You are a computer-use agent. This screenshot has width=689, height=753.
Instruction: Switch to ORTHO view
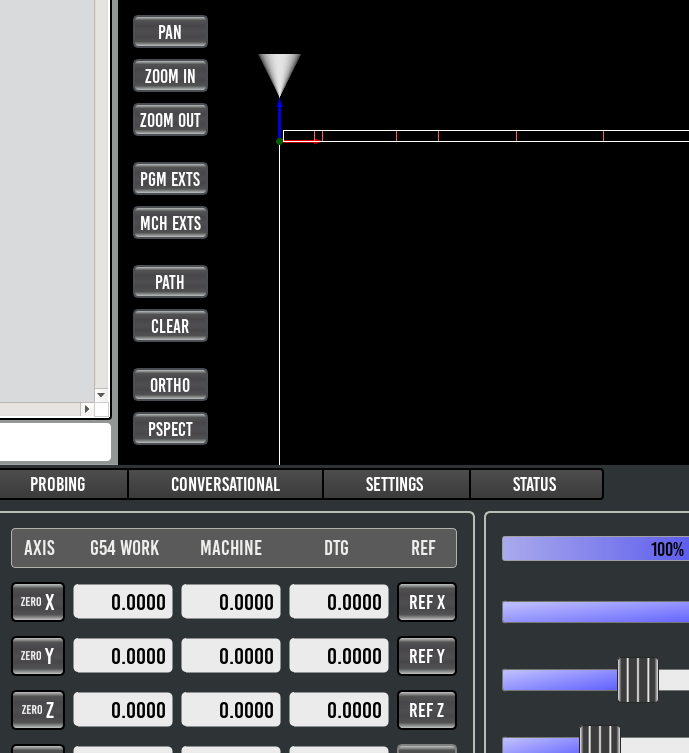pos(170,385)
